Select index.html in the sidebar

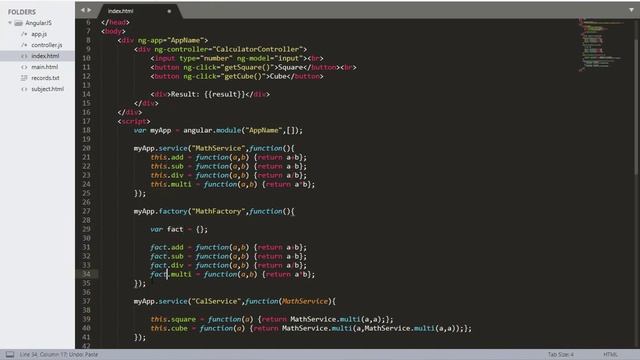[x=45, y=56]
